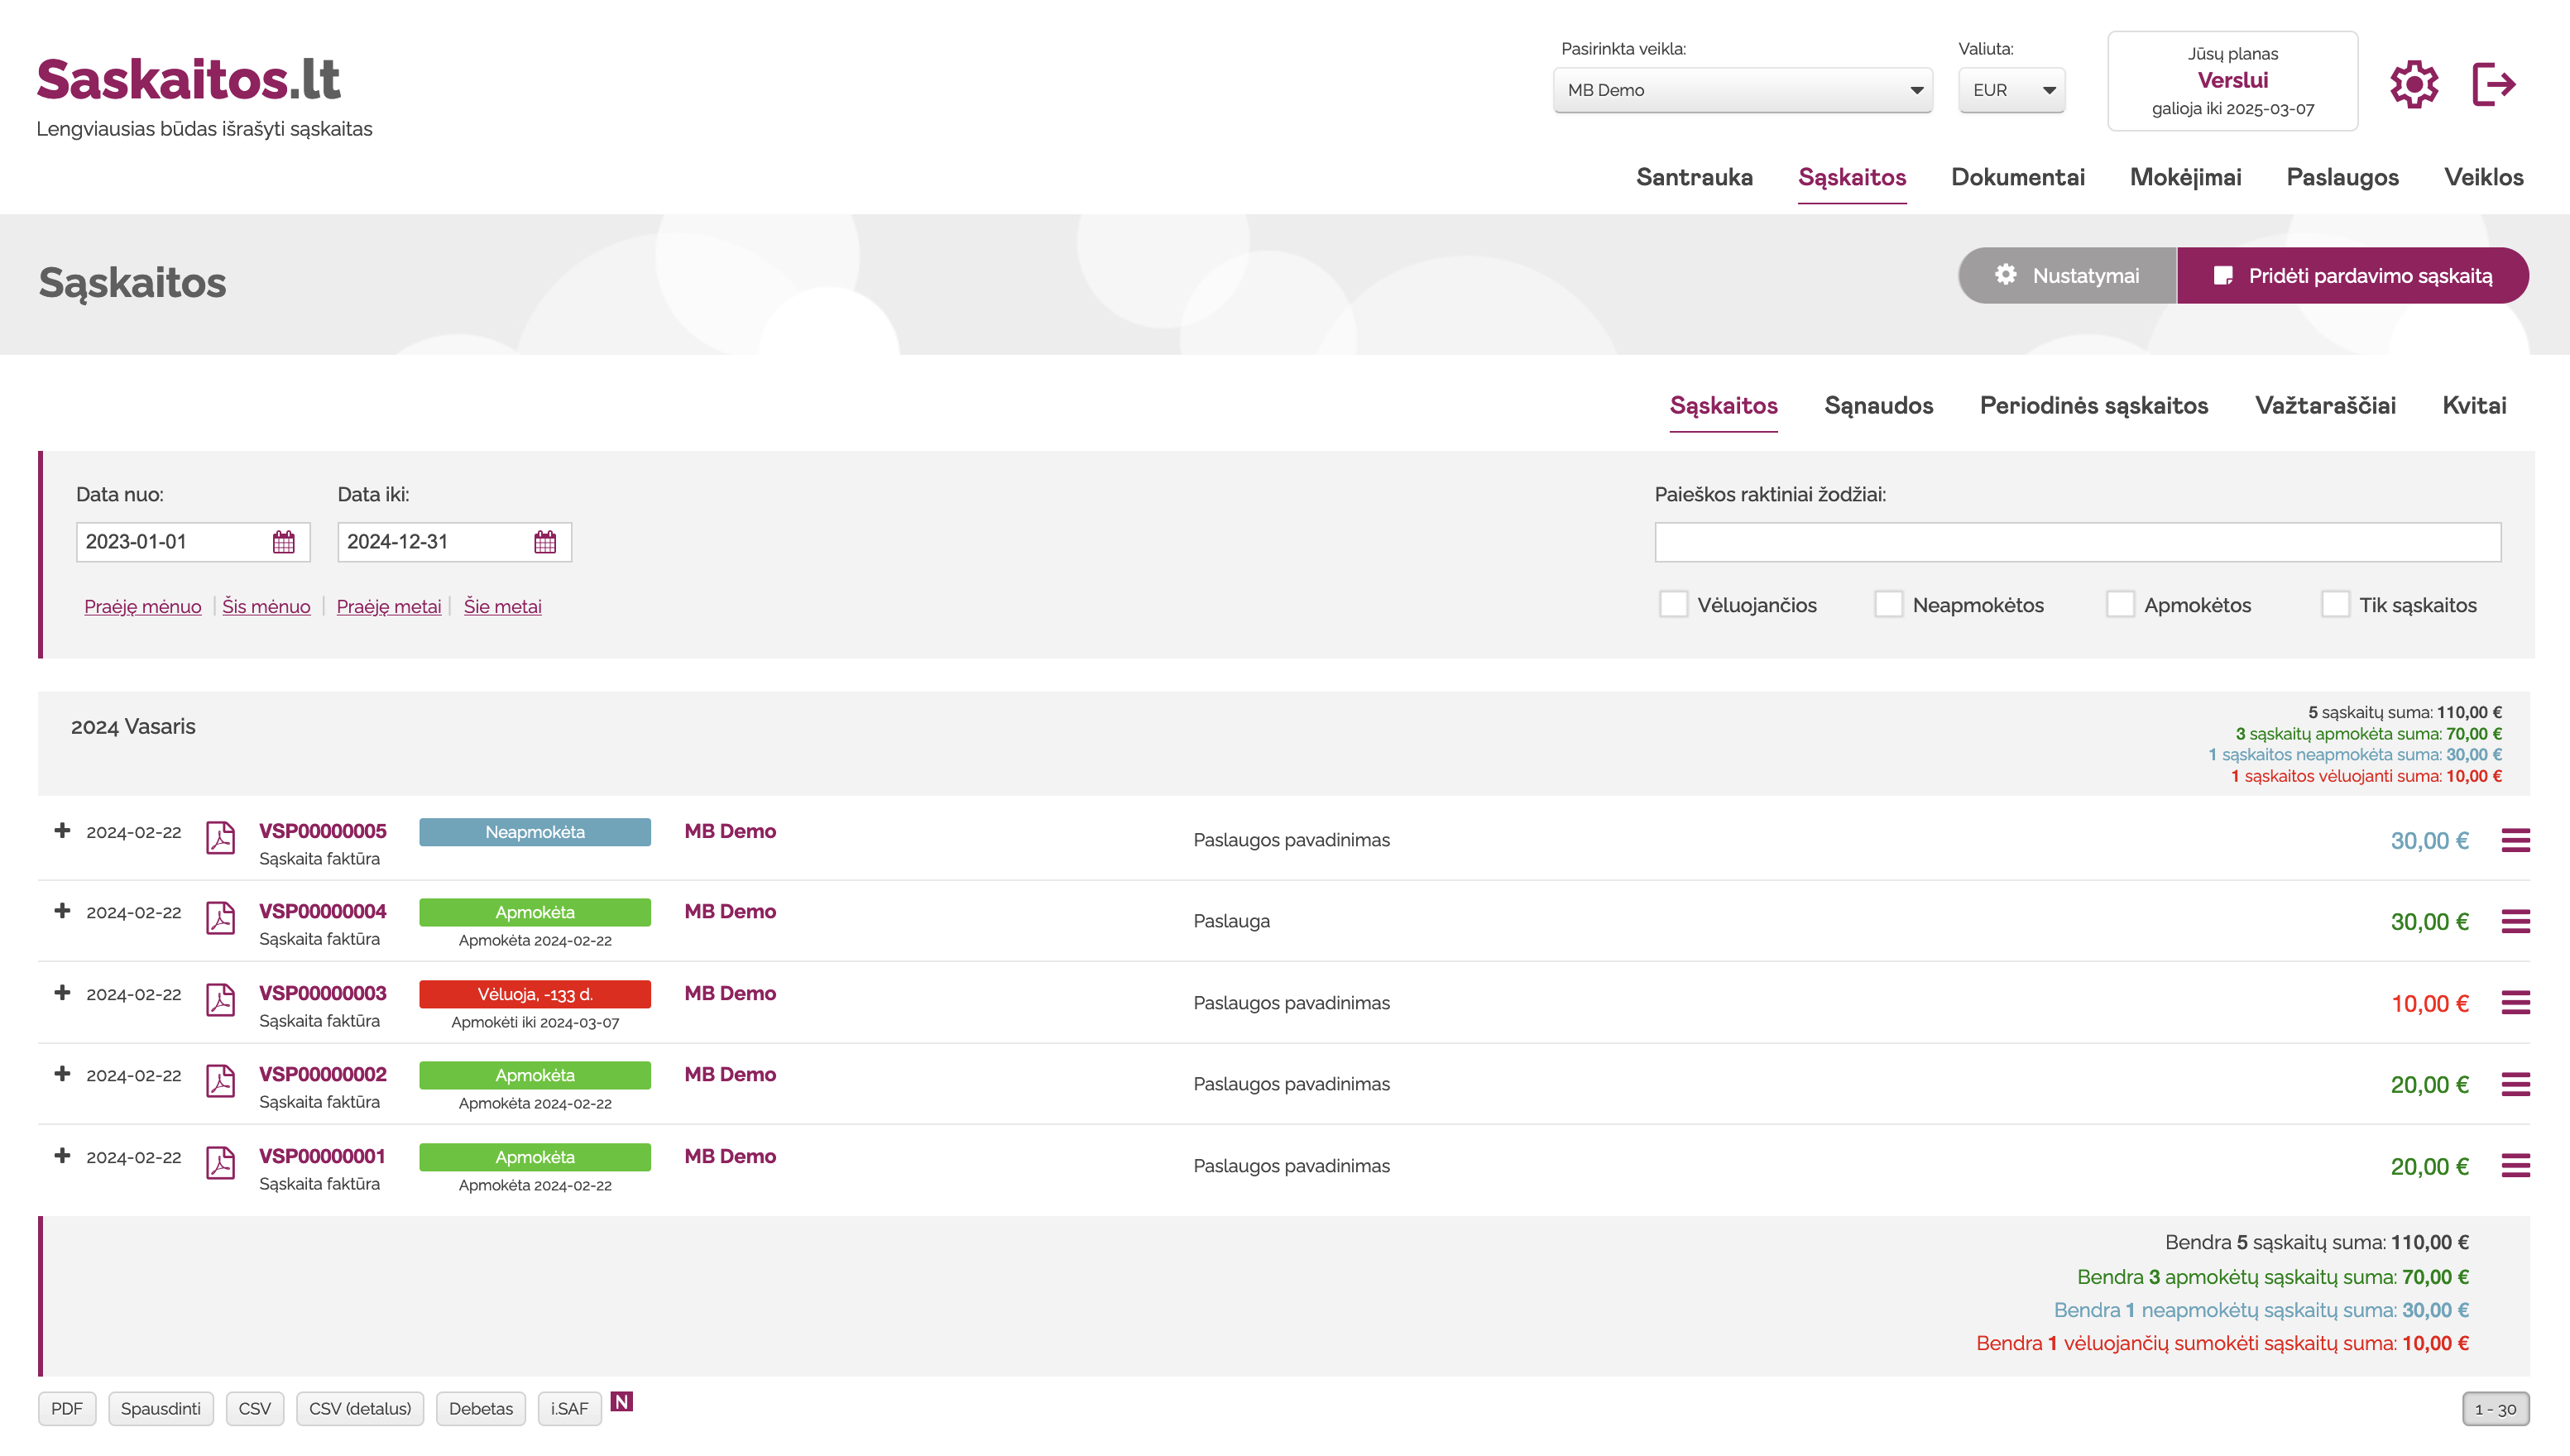Open calendar picker for Data iki
The height and width of the screenshot is (1456, 2570).
tap(545, 542)
